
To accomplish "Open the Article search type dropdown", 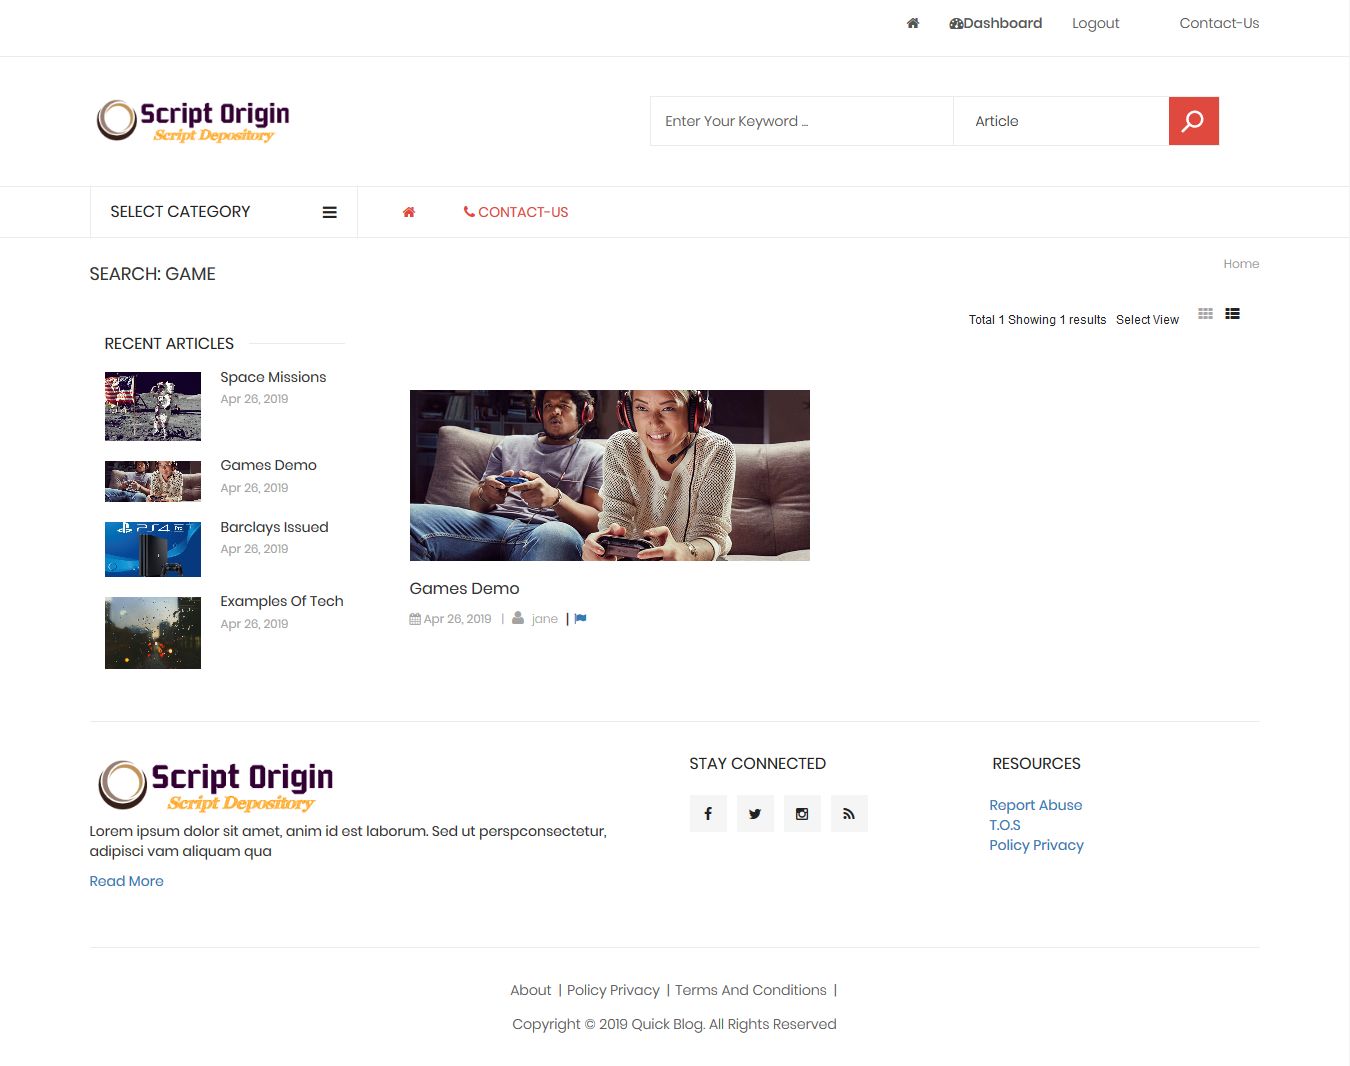I will (1060, 121).
